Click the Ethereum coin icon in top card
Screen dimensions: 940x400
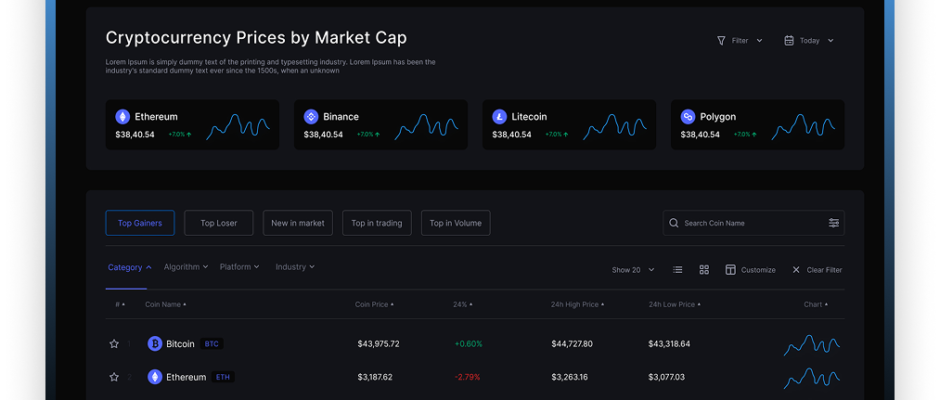(123, 116)
